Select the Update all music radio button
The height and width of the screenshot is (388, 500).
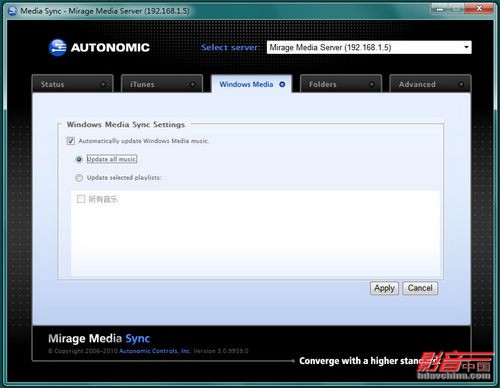(79, 159)
